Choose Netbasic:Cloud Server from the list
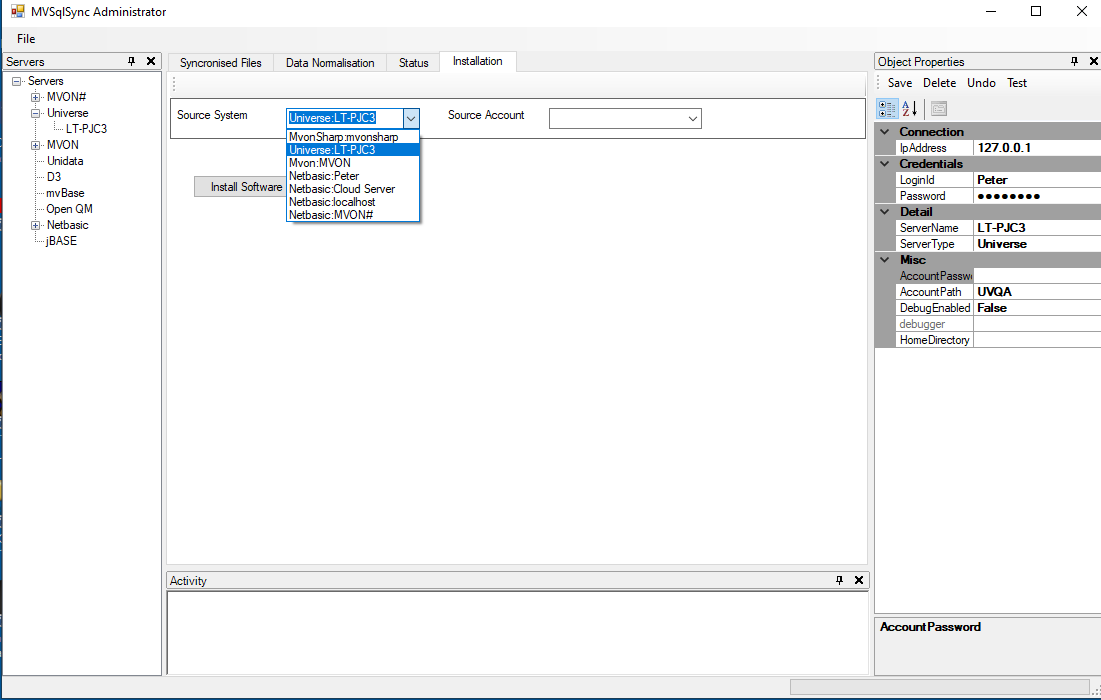The width and height of the screenshot is (1101, 700). (x=353, y=189)
